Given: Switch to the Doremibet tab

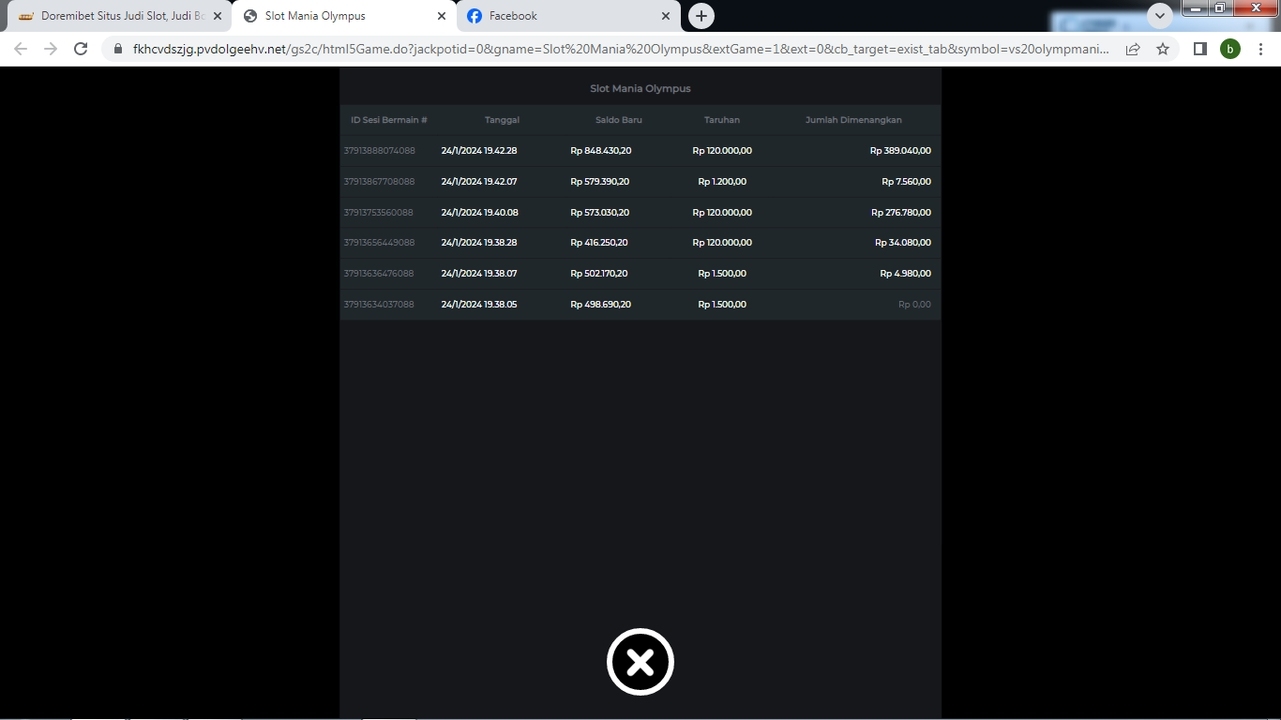Looking at the screenshot, I should (x=115, y=16).
